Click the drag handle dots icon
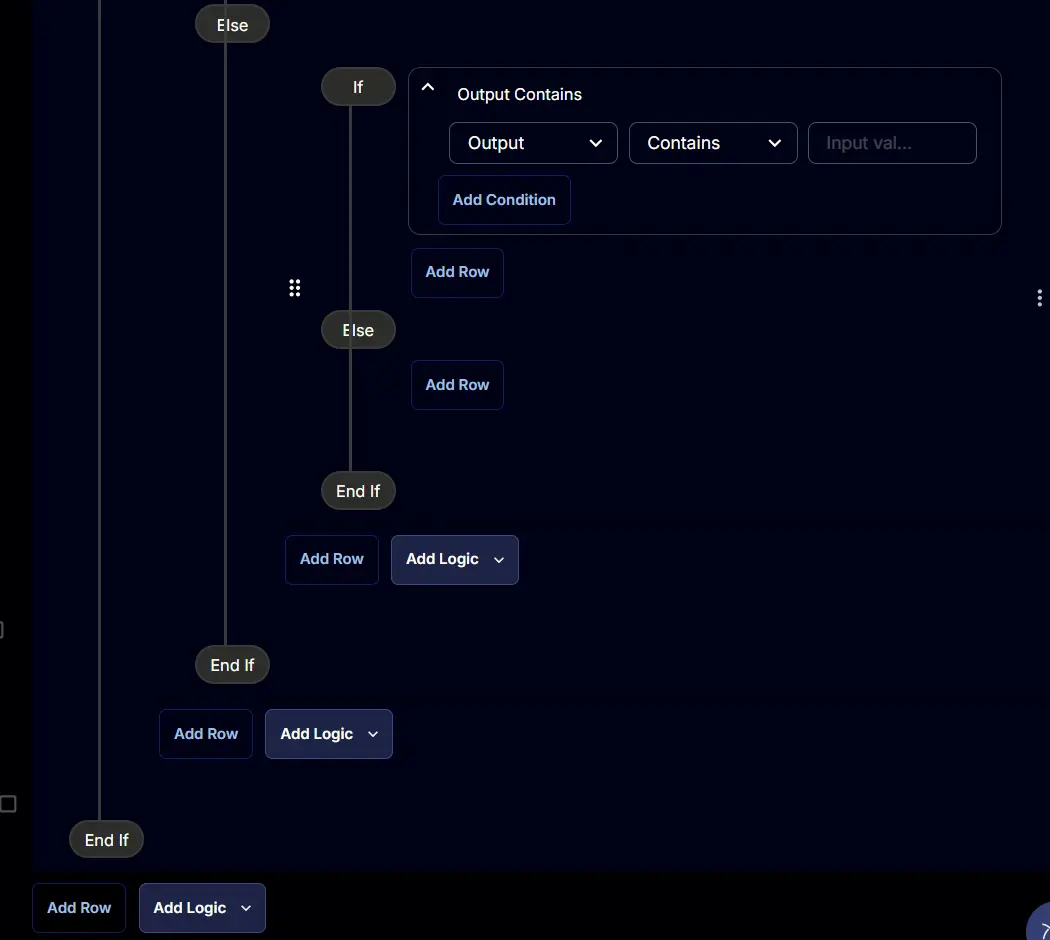This screenshot has width=1050, height=940. [x=295, y=288]
